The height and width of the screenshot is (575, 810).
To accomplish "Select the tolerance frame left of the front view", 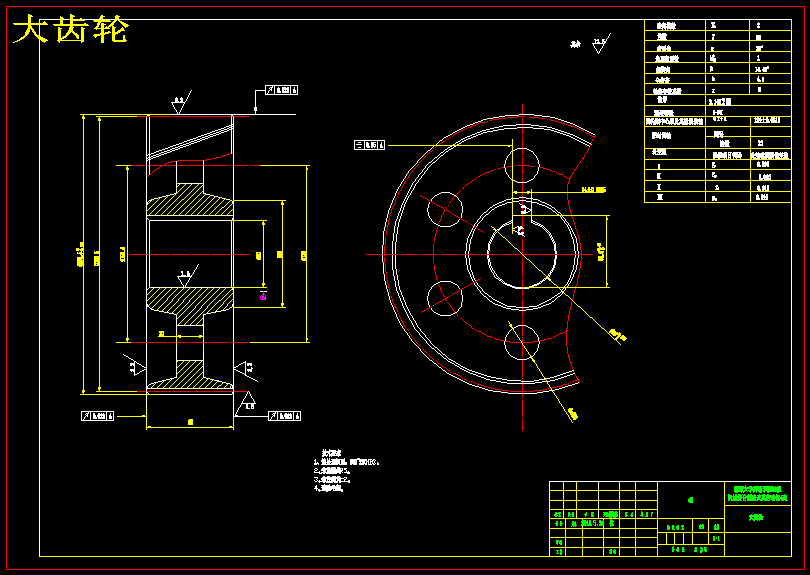I will (x=369, y=145).
